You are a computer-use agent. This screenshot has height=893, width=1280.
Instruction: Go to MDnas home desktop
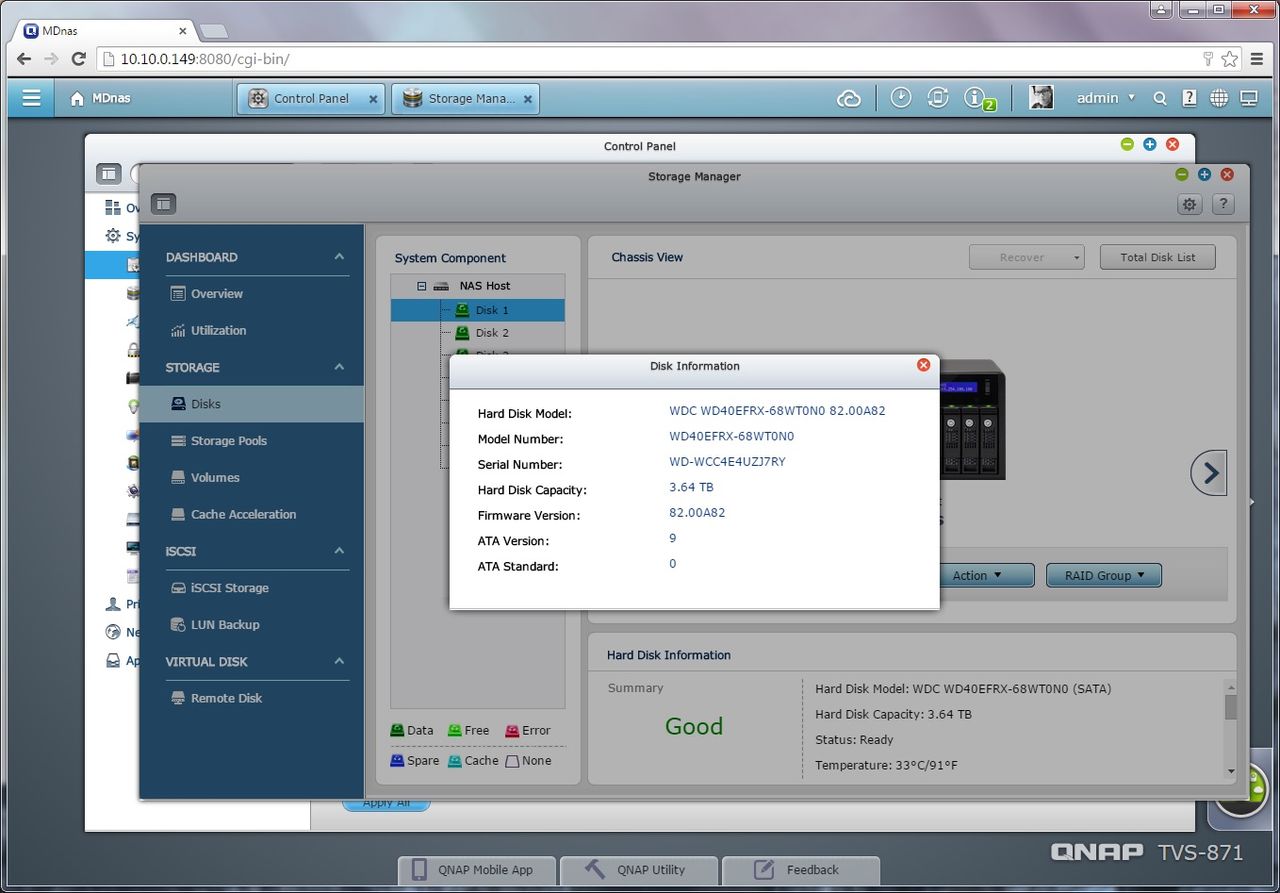tap(99, 98)
